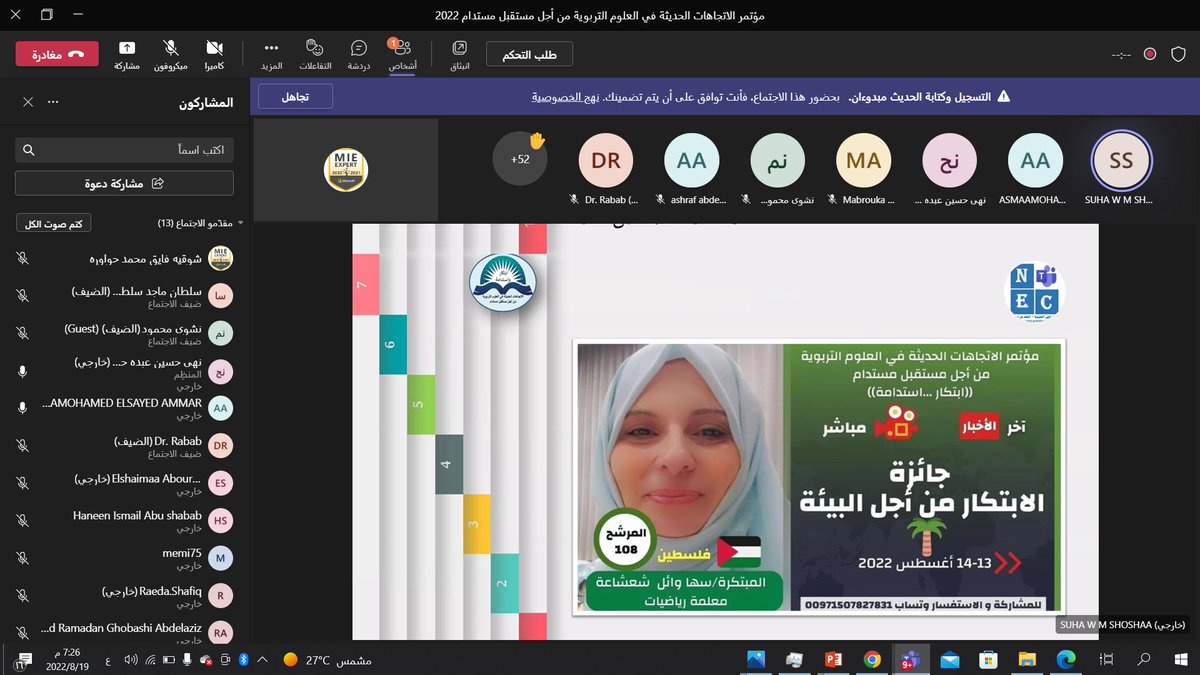Click the سا avatar of سلطان ماجد
This screenshot has height=675, width=1200.
click(220, 296)
